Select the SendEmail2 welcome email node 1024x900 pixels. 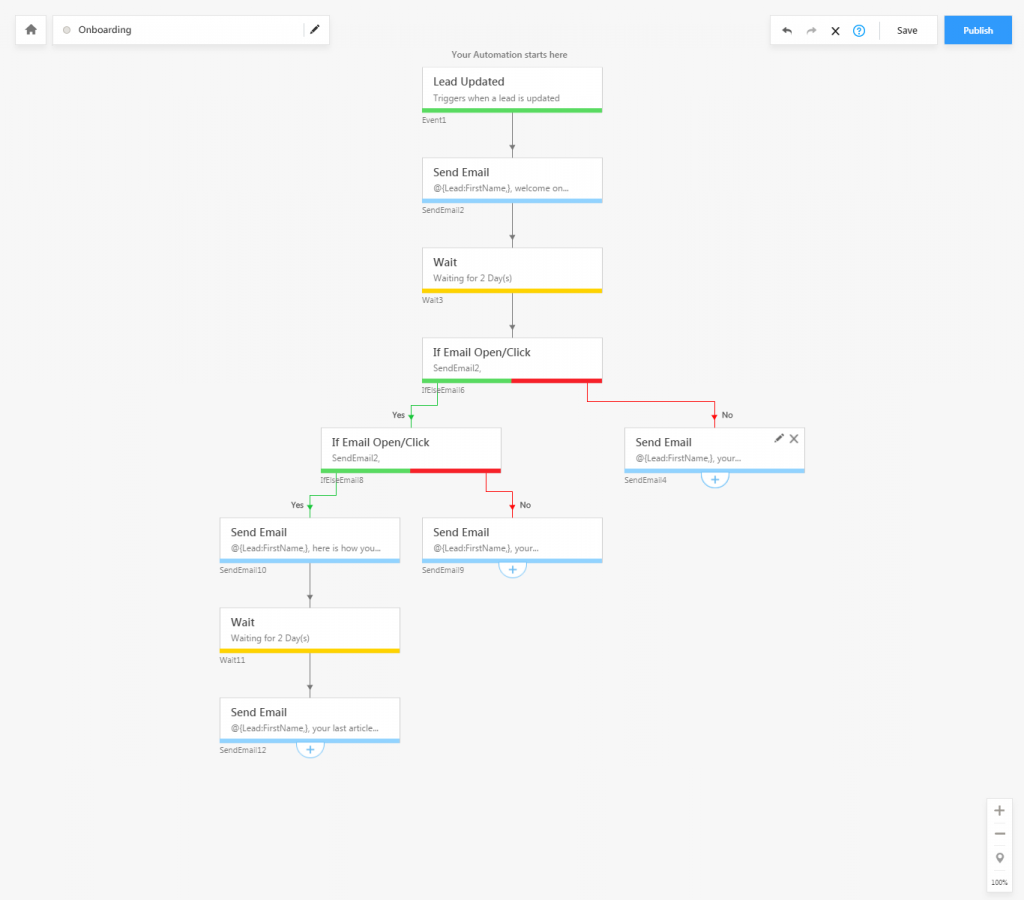[512, 180]
